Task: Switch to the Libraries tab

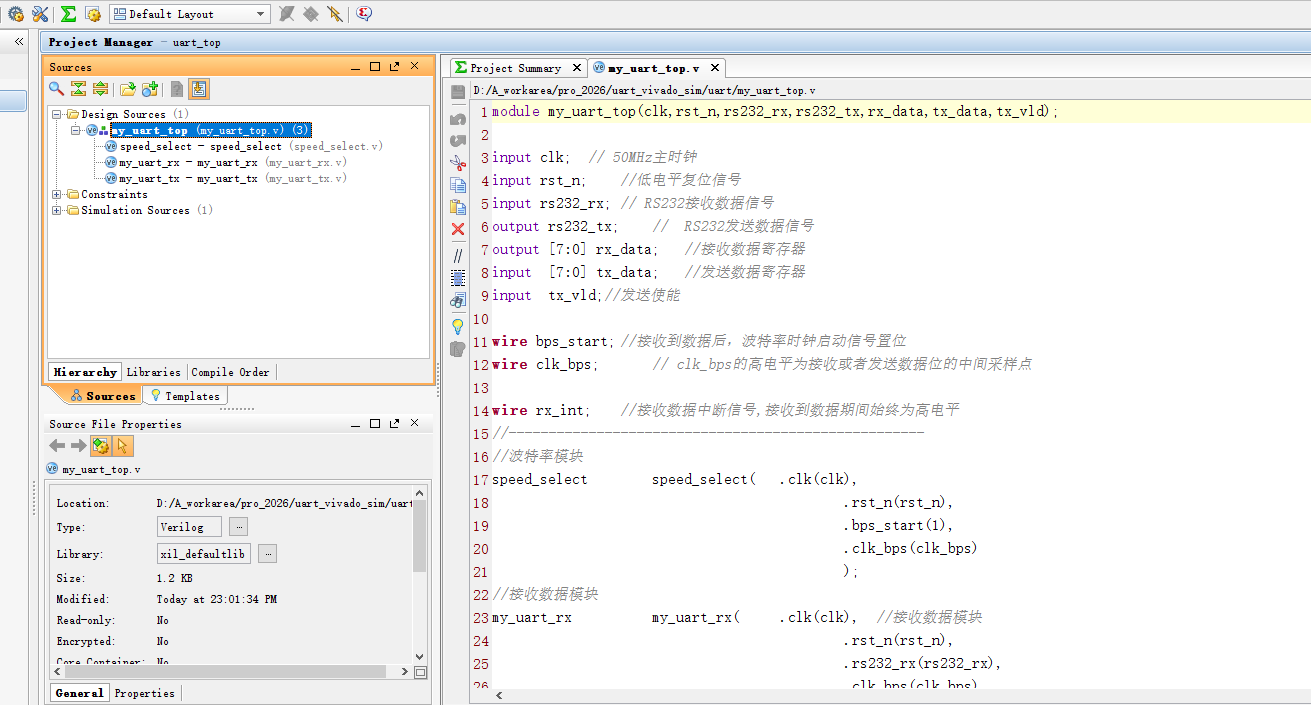Action: (x=153, y=372)
